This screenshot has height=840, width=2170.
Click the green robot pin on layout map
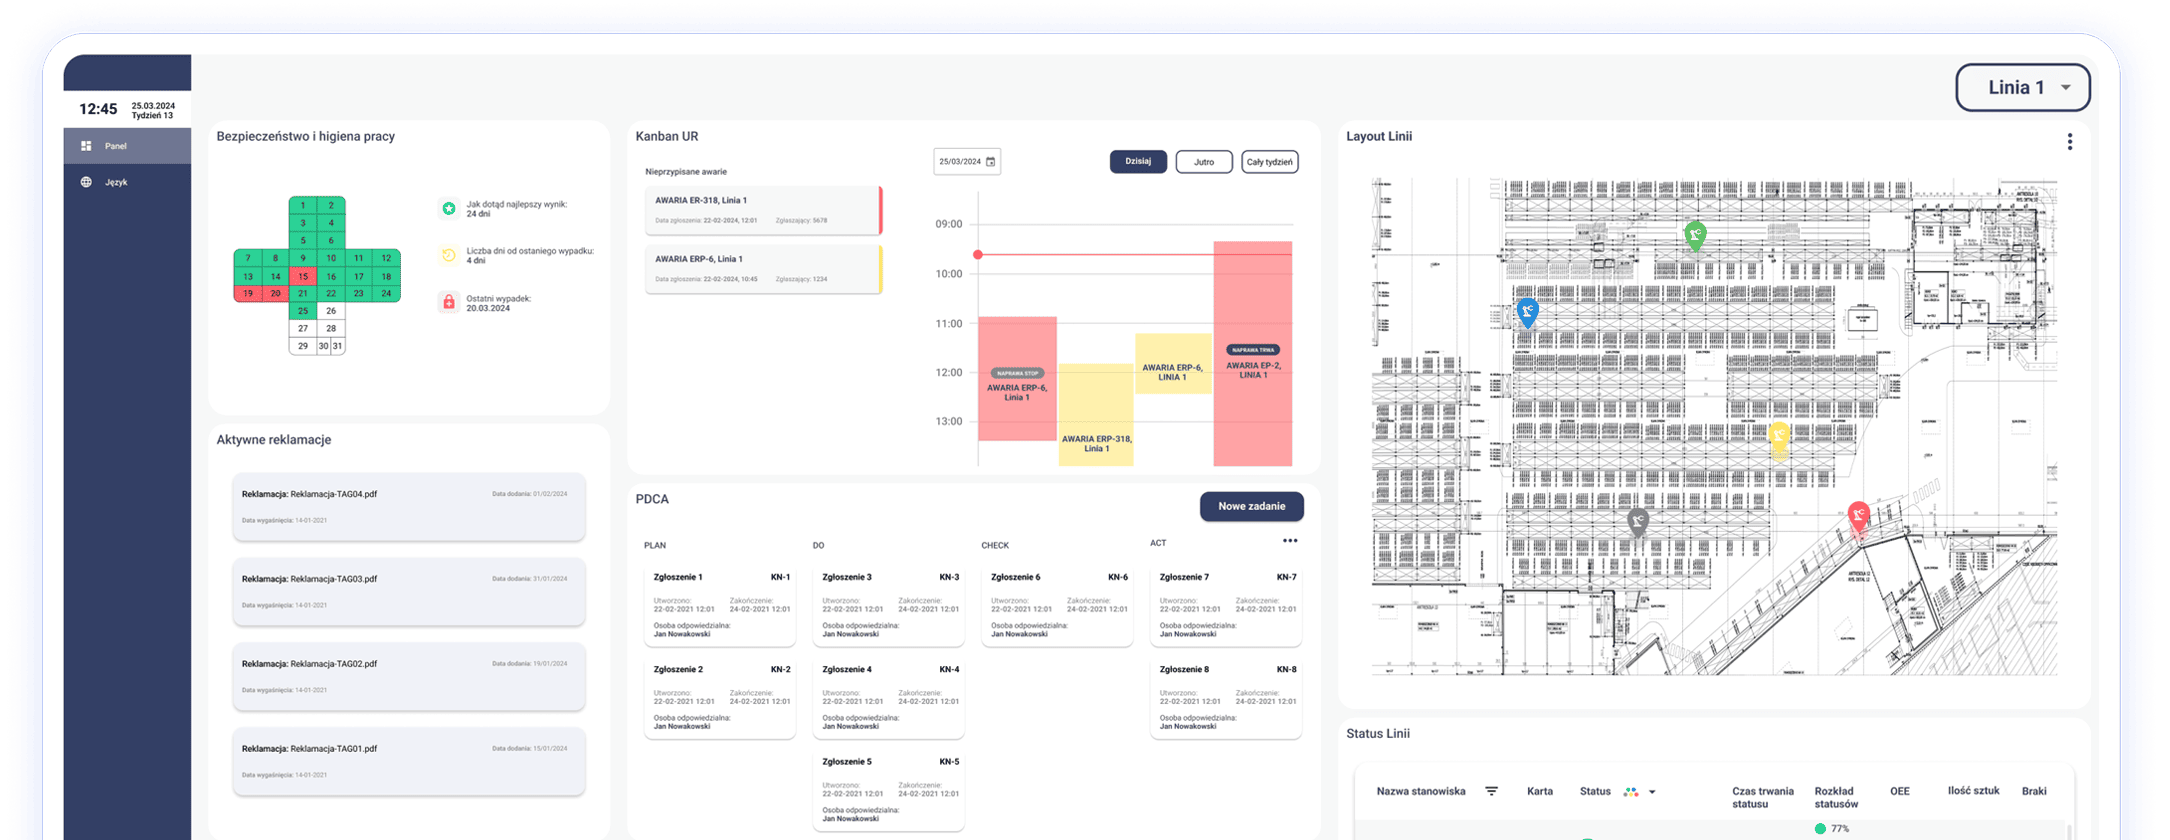click(x=1694, y=235)
